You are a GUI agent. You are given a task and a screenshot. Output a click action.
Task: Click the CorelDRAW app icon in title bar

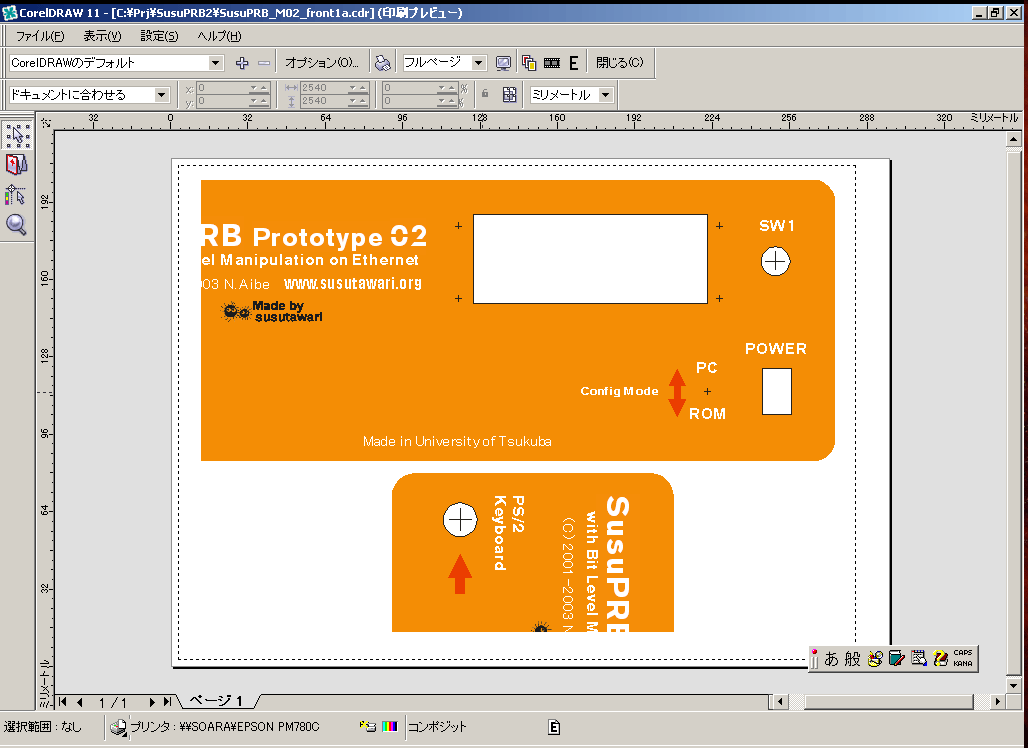[9, 12]
